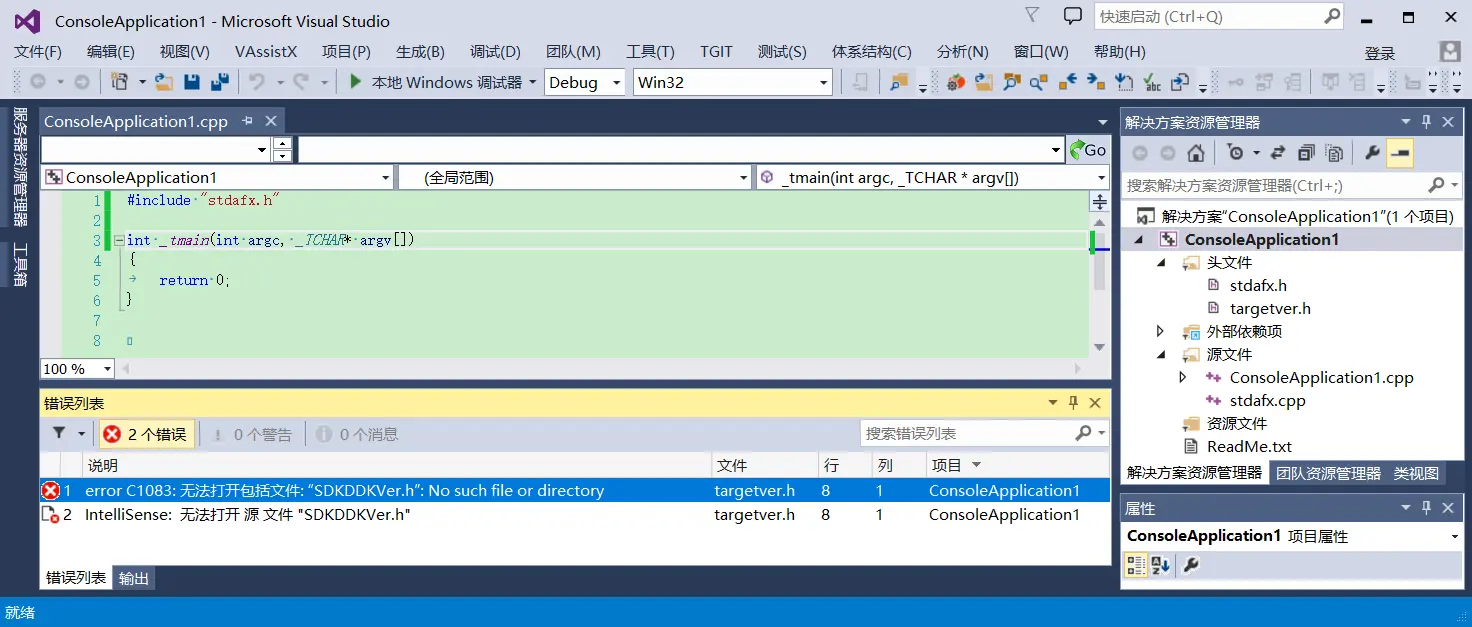Click the Save All toolbar icon
Image resolution: width=1472 pixels, height=627 pixels.
pyautogui.click(x=220, y=81)
